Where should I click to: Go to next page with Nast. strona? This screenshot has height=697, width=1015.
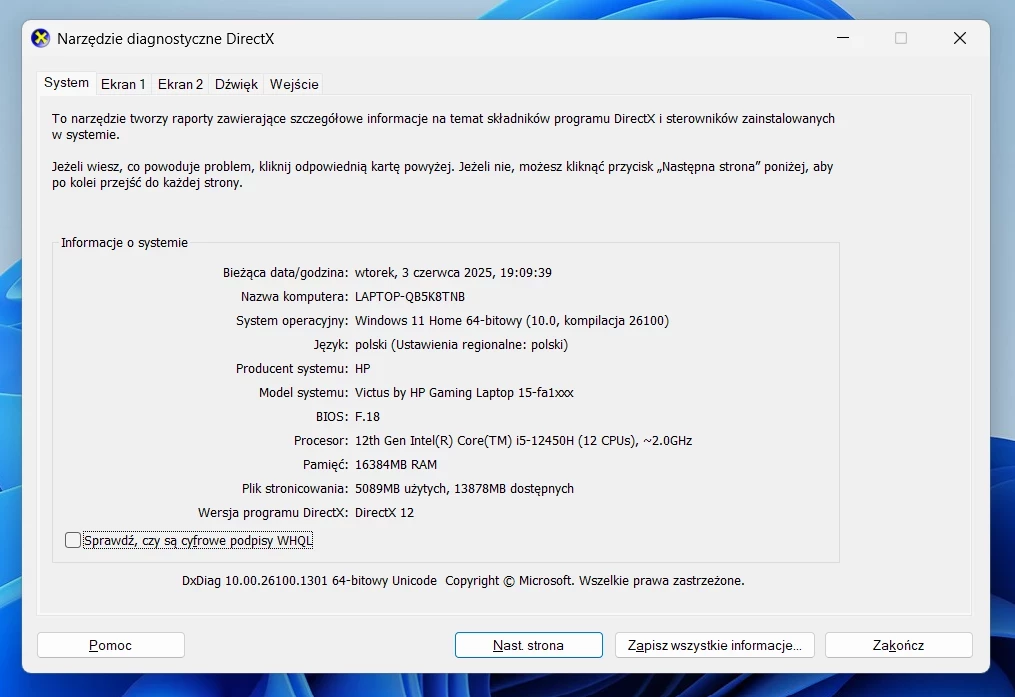pyautogui.click(x=528, y=645)
